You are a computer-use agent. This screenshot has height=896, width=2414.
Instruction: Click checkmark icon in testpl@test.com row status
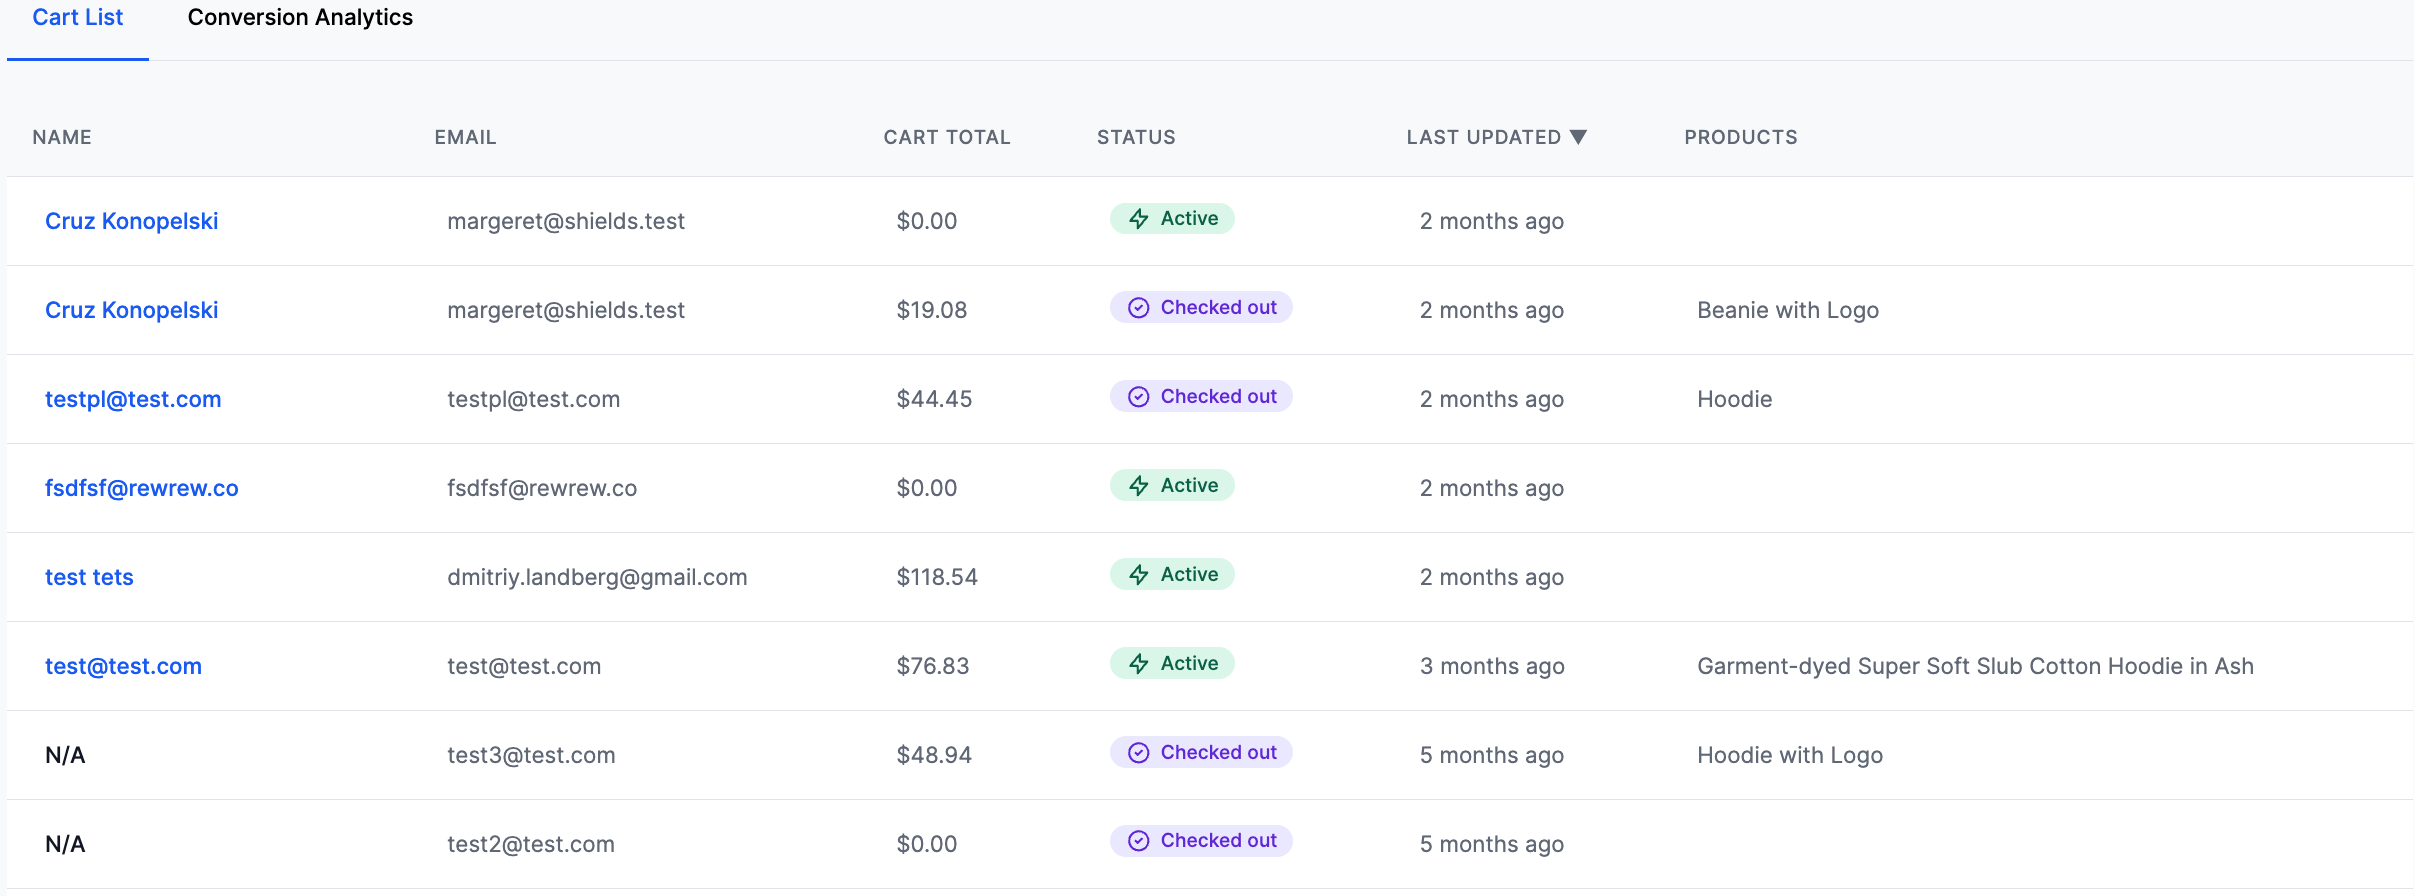[1138, 397]
